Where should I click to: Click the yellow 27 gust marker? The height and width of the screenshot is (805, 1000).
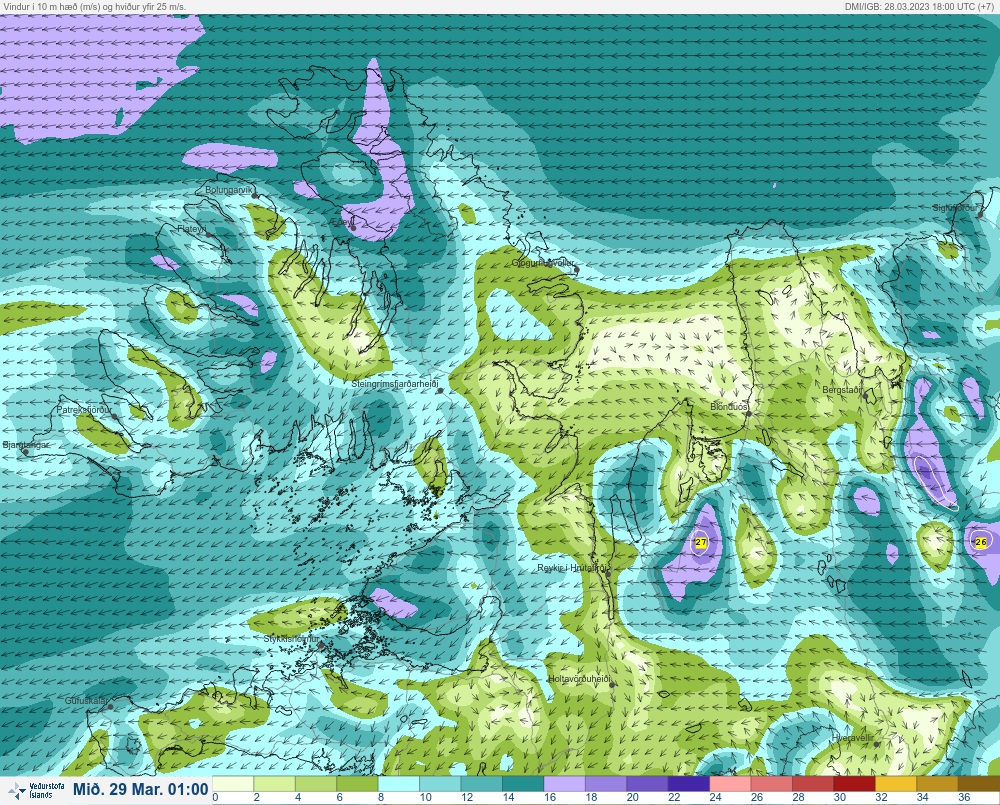point(700,543)
